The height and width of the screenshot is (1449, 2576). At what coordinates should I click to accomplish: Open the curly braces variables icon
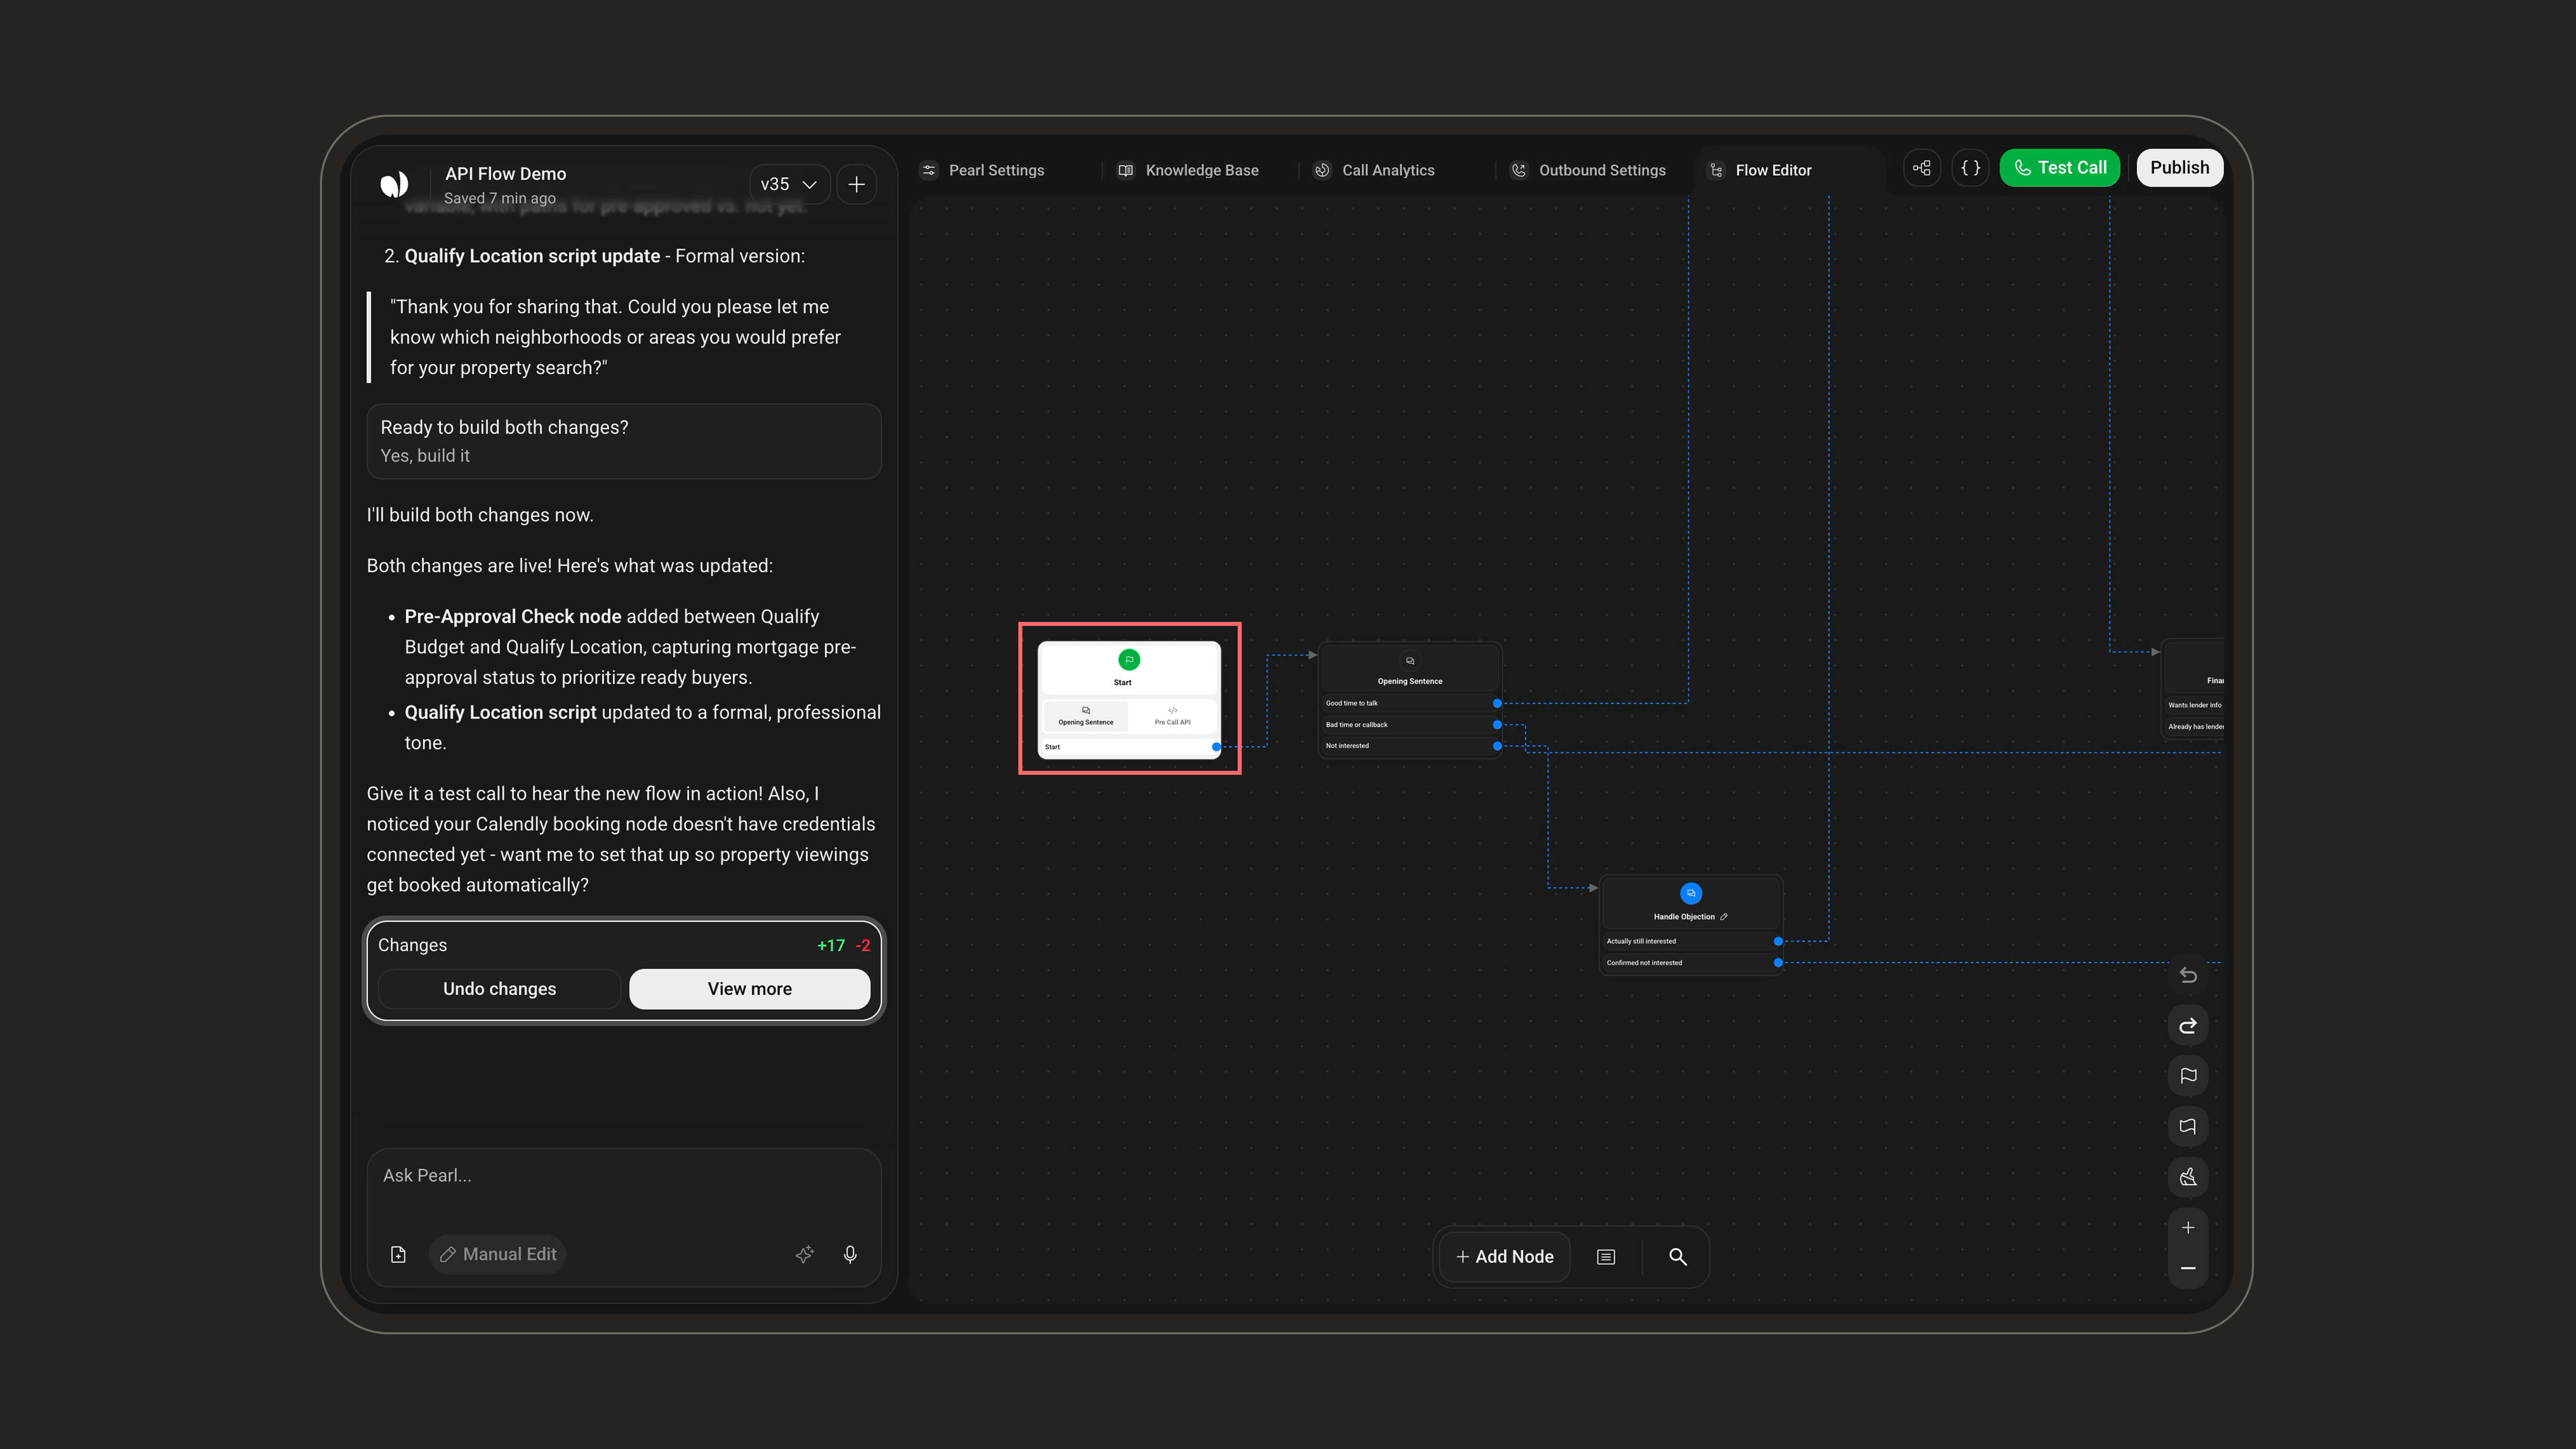coord(1970,168)
